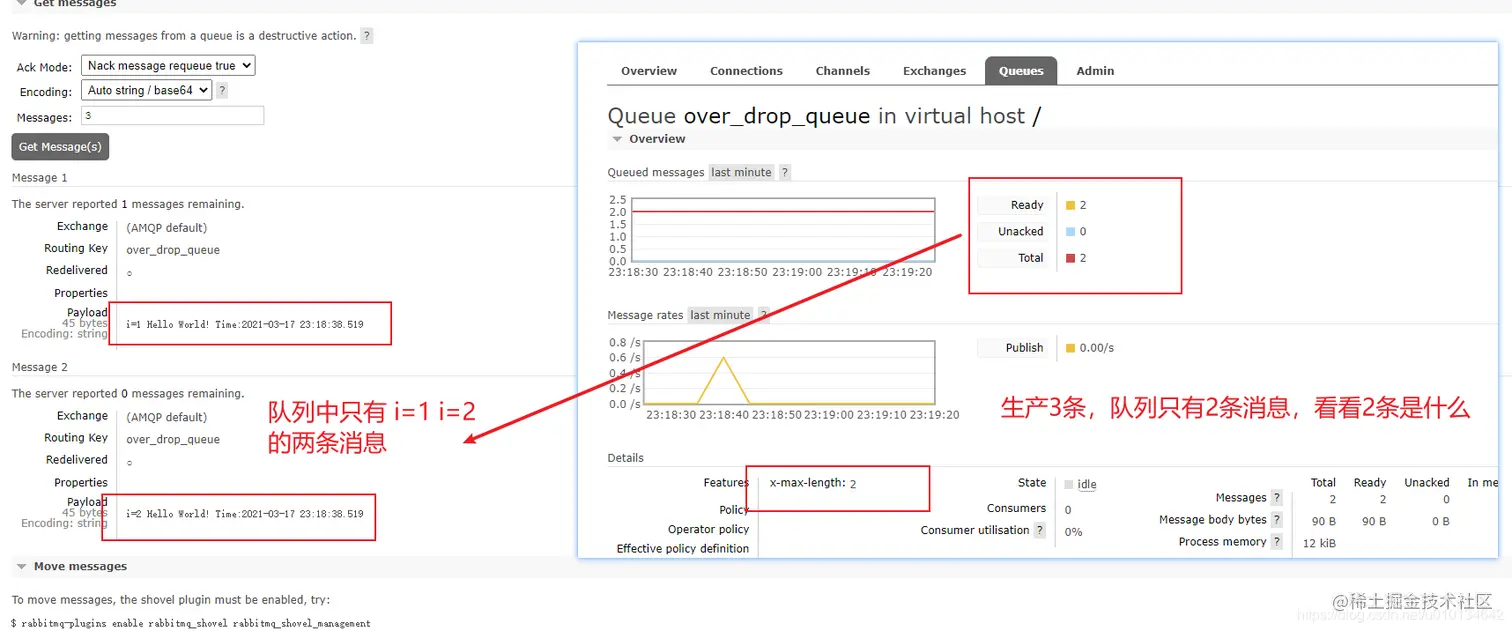Click the red Total color swatch

tap(1070, 258)
